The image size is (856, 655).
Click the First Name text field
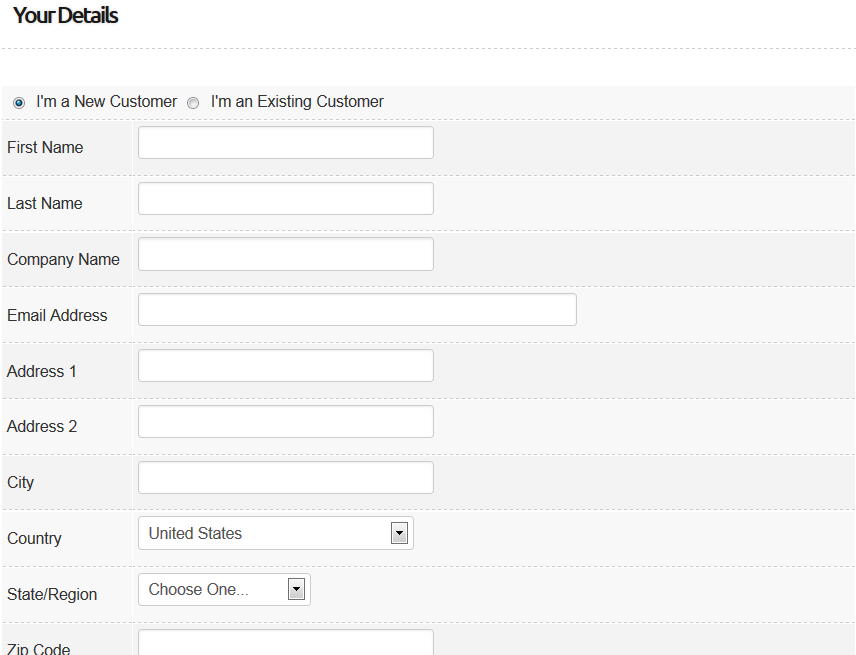(285, 143)
